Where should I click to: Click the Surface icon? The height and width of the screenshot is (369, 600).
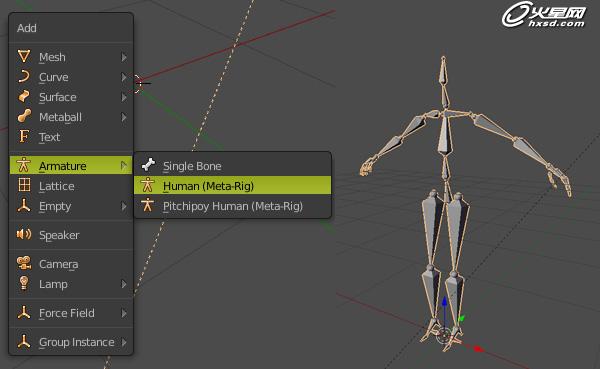pos(24,96)
